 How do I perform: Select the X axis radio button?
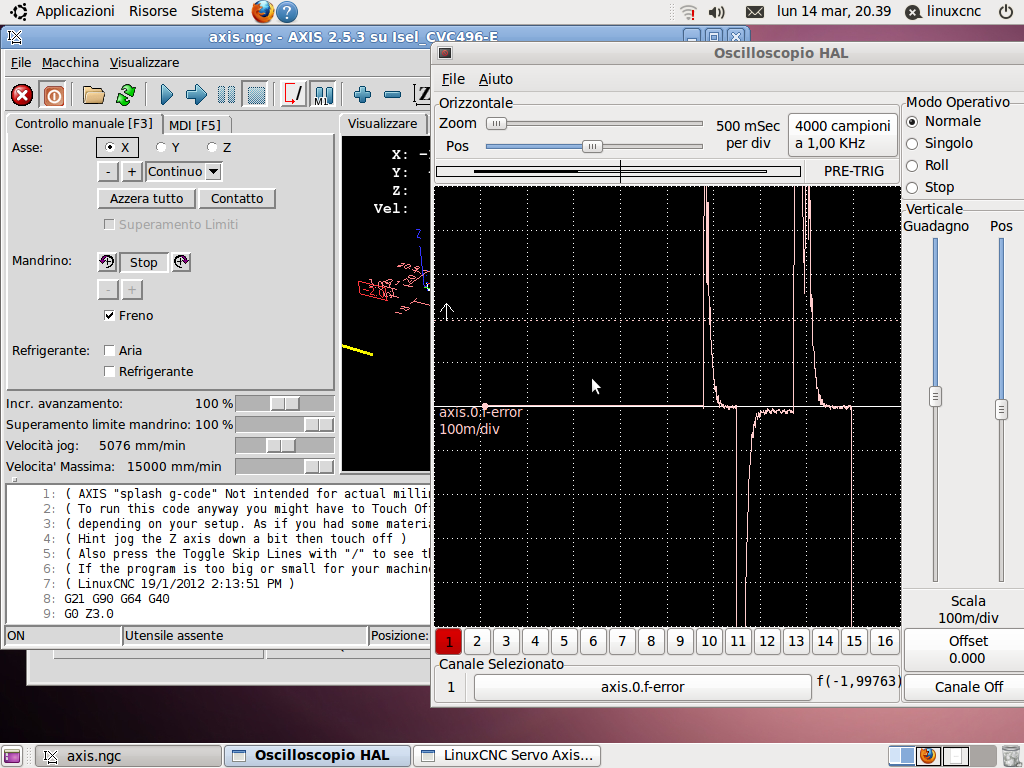[110, 148]
